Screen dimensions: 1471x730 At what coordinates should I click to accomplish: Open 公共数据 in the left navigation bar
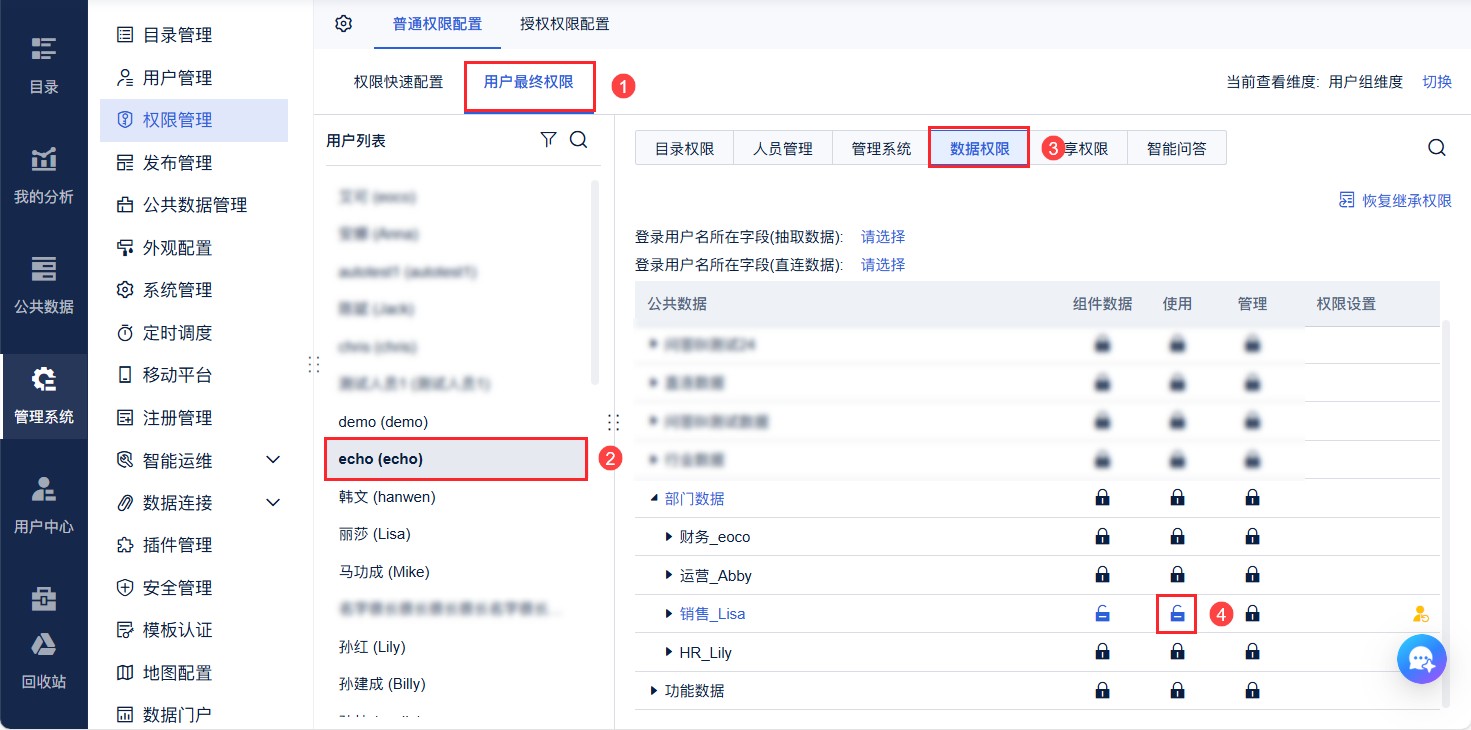pyautogui.click(x=44, y=285)
